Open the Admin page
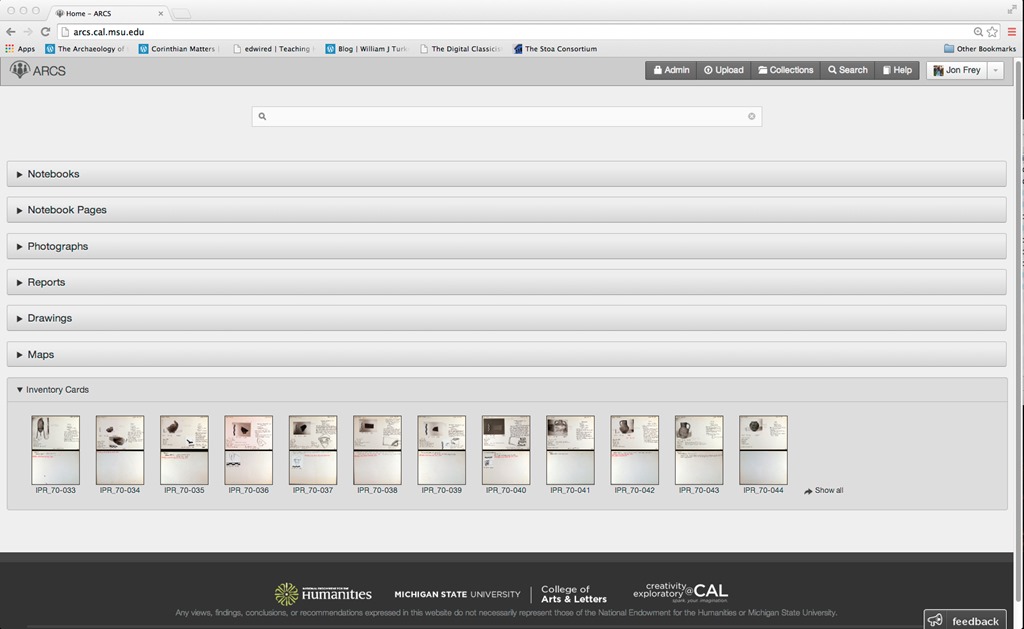The image size is (1024, 629). coord(671,70)
